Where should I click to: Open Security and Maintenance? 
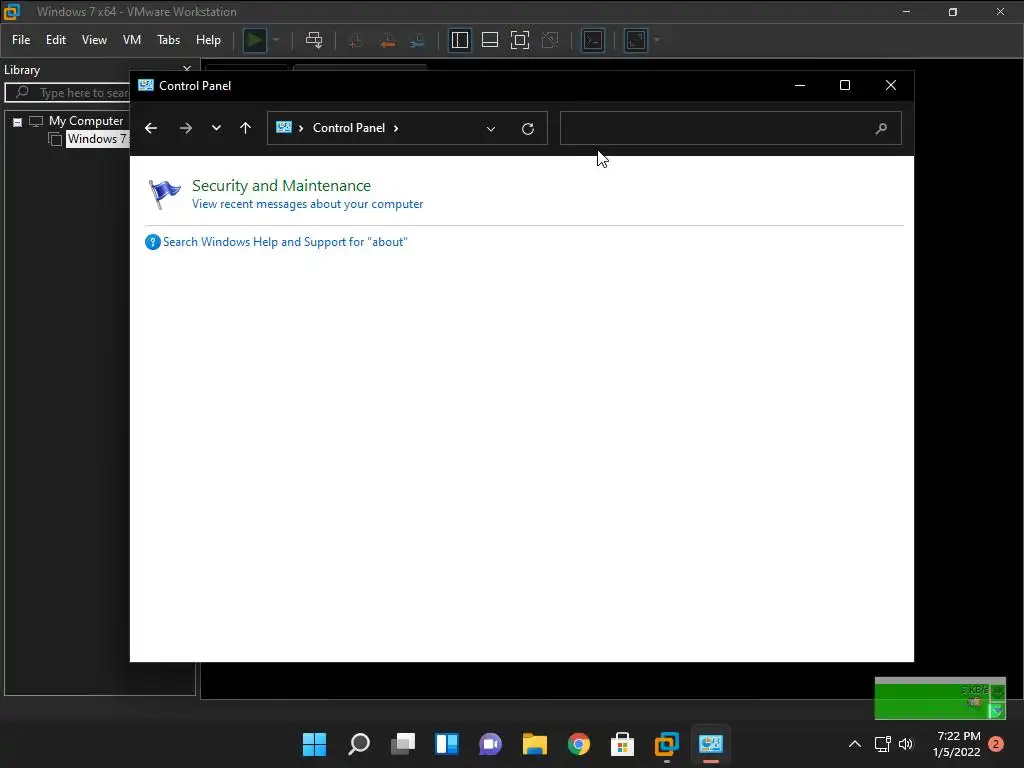(281, 185)
